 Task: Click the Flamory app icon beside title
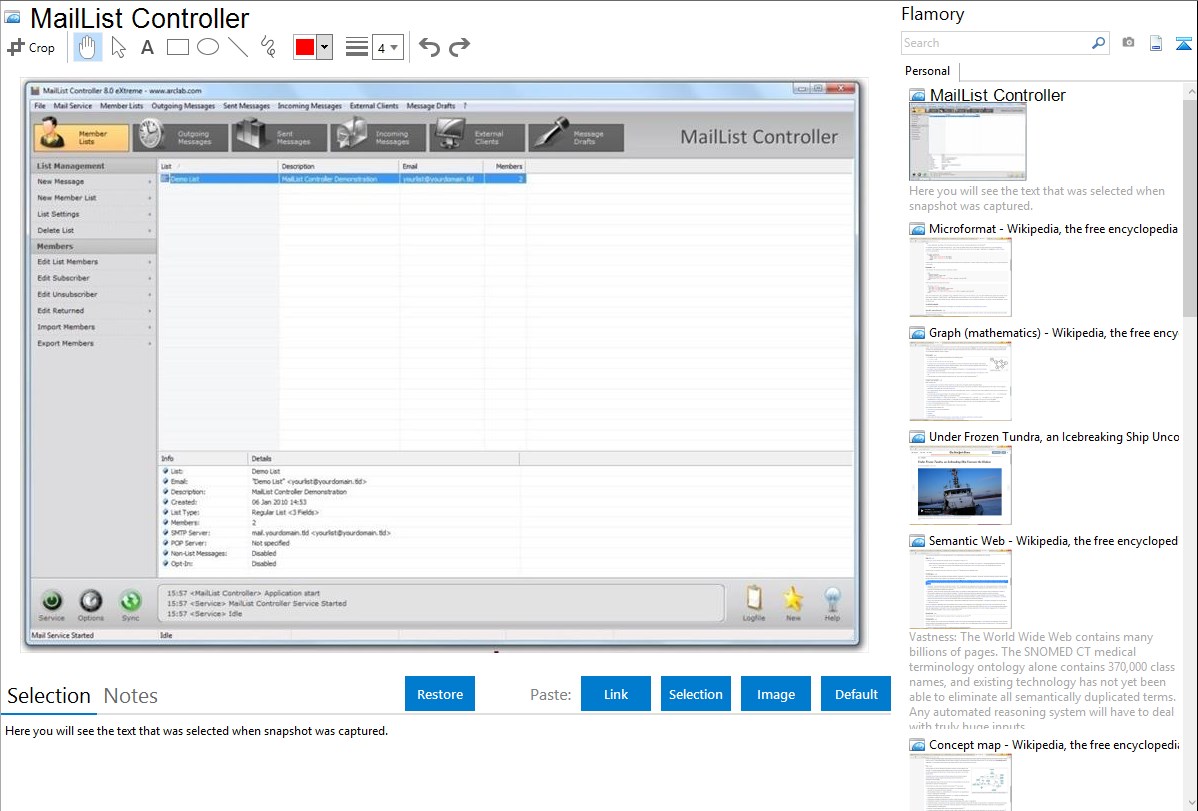click(12, 17)
